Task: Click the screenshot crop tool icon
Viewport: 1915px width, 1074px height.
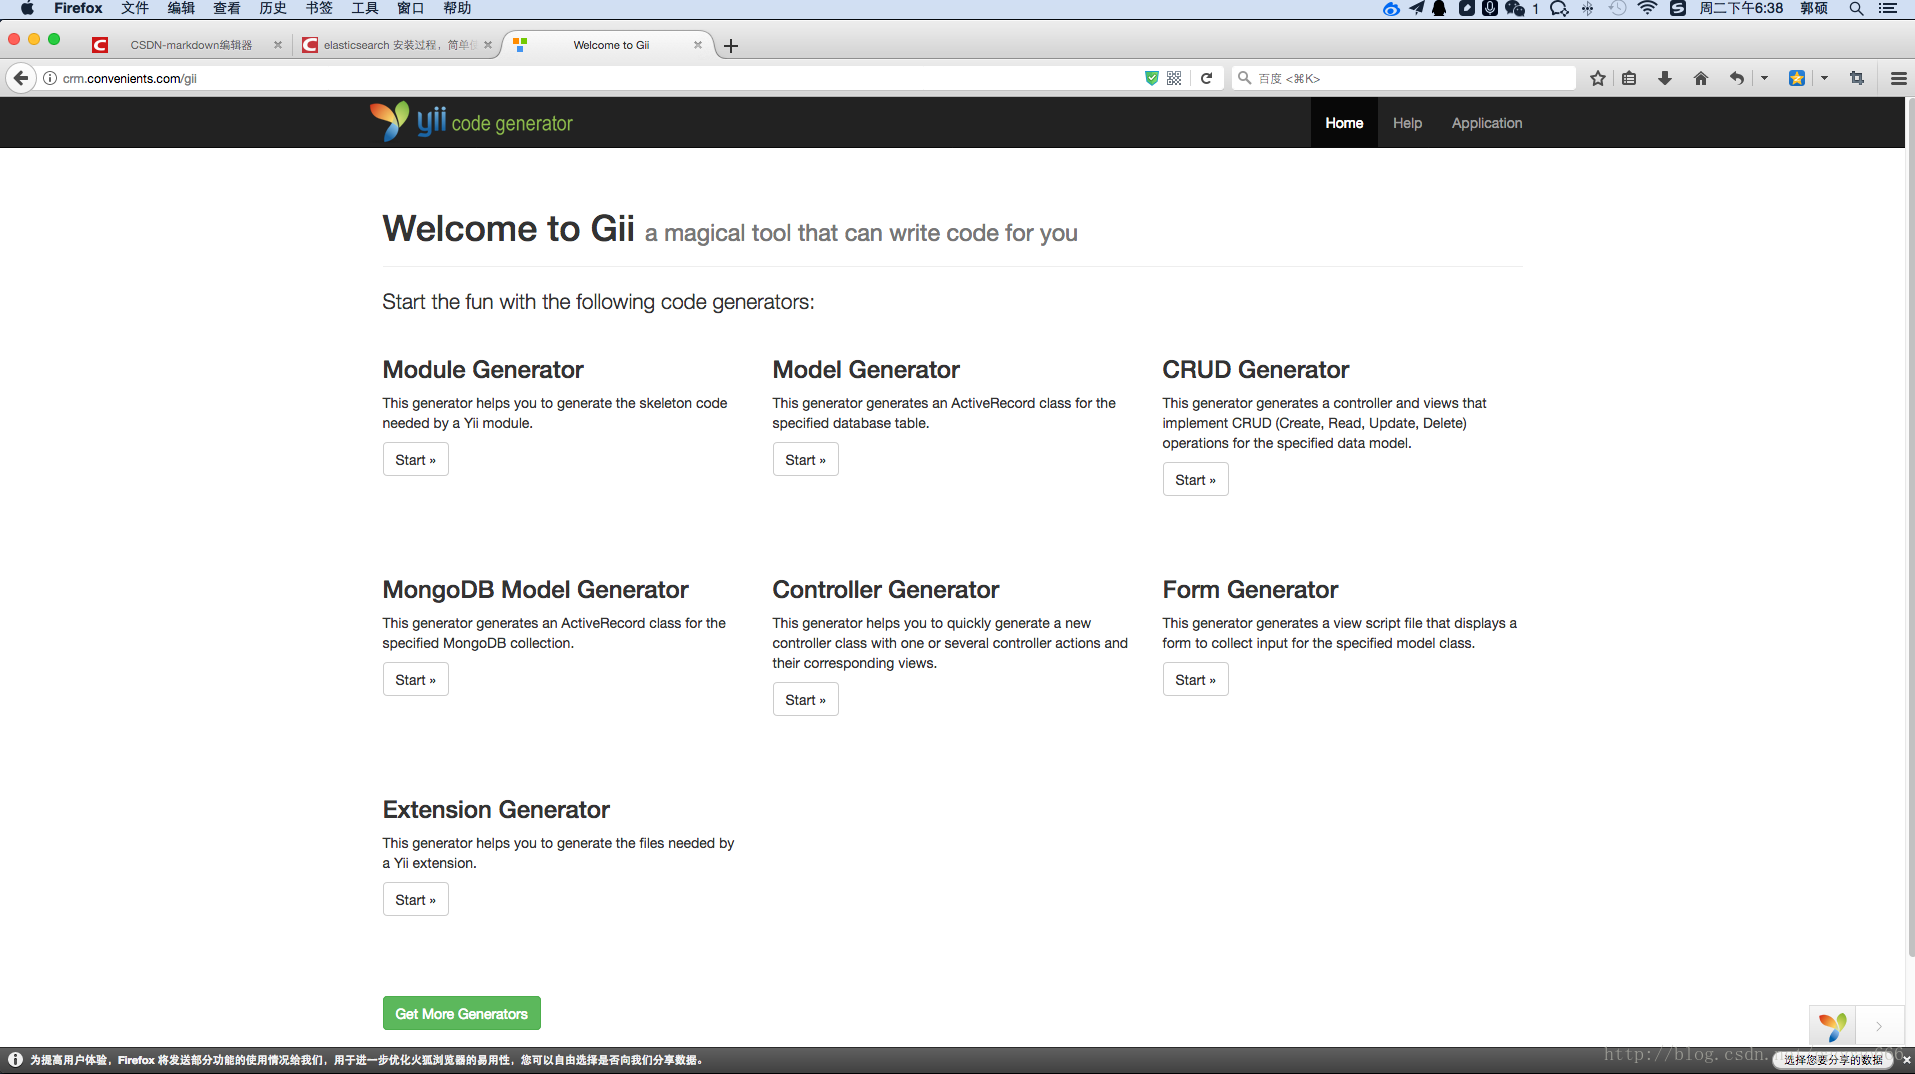Action: pos(1857,78)
